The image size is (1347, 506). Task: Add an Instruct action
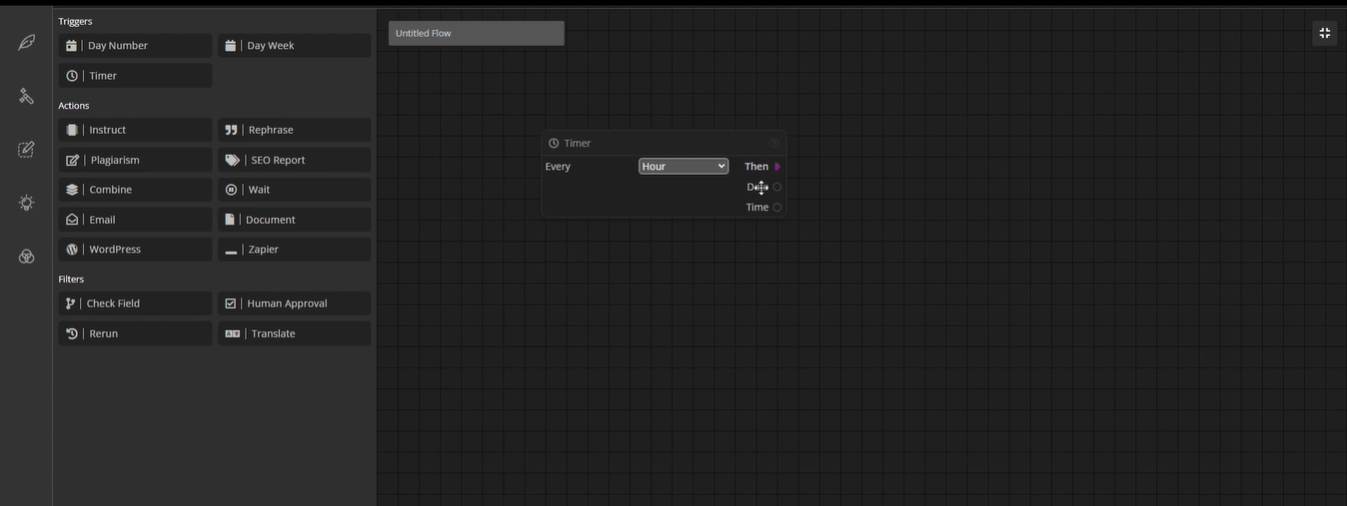pyautogui.click(x=135, y=130)
